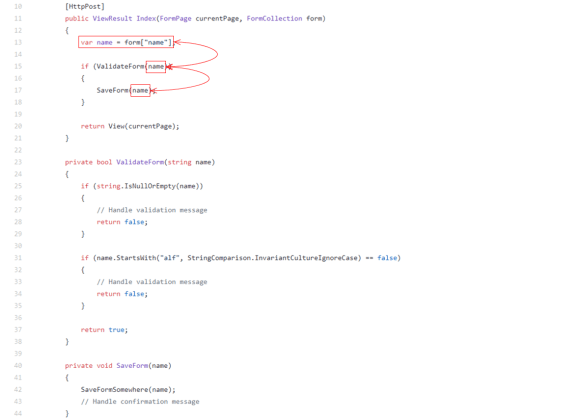Image resolution: width=580 pixels, height=420 pixels.
Task: Click the public keyword on line 11
Action: (x=77, y=19)
